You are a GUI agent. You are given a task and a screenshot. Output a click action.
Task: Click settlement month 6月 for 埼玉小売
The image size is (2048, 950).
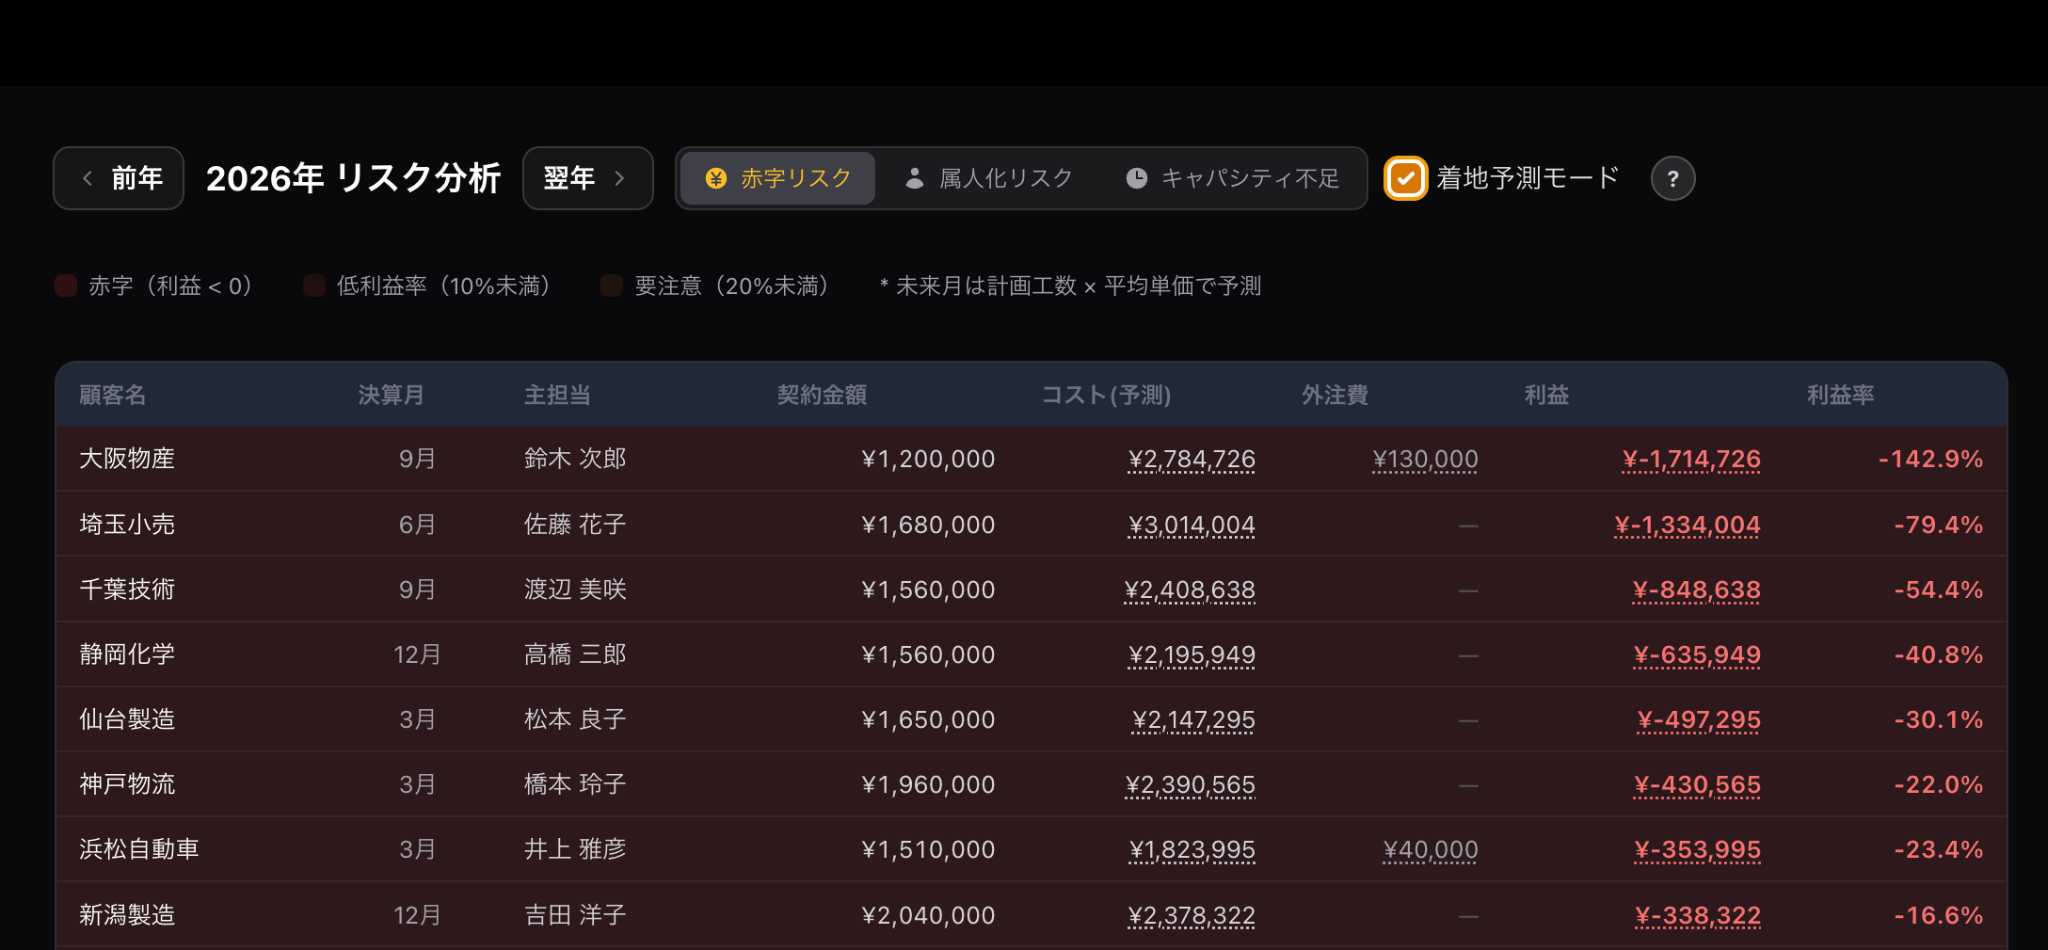pos(417,525)
